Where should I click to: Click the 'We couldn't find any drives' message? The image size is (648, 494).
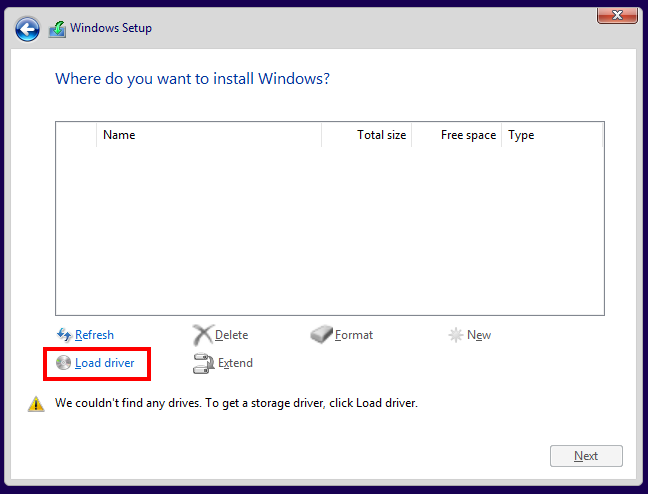pyautogui.click(x=236, y=403)
